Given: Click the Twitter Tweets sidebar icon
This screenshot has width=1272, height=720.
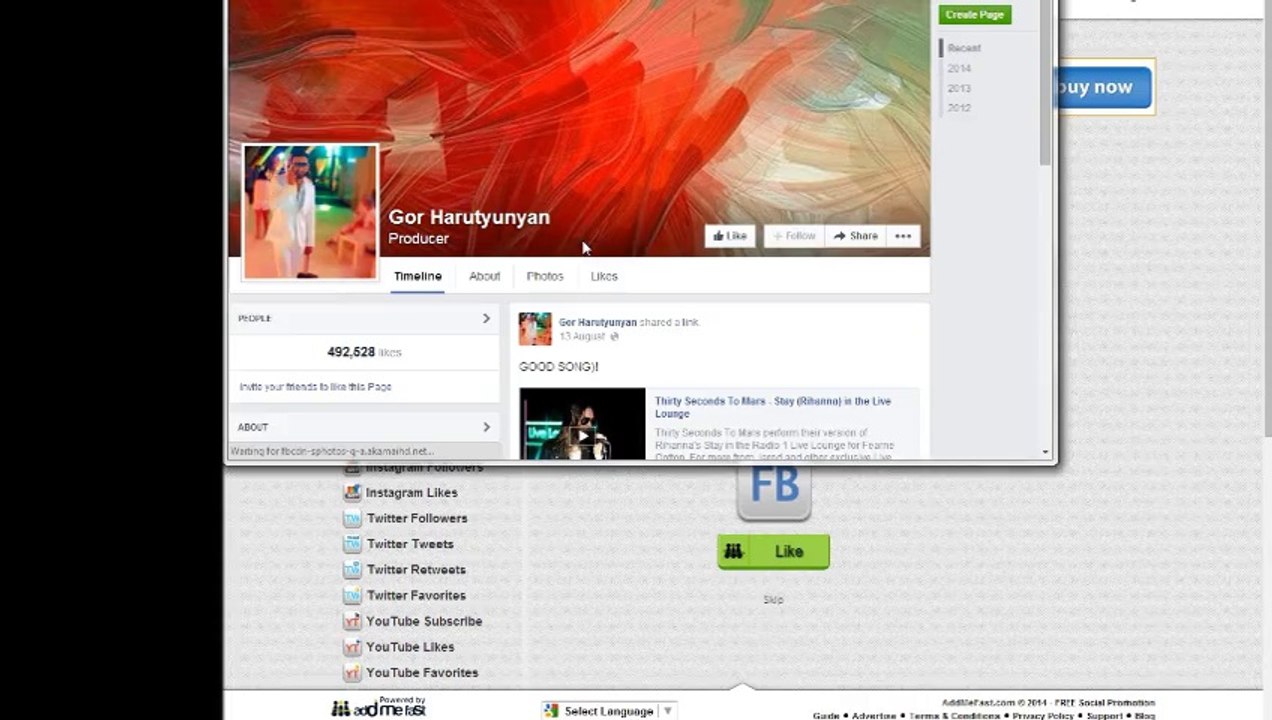Looking at the screenshot, I should tap(352, 544).
